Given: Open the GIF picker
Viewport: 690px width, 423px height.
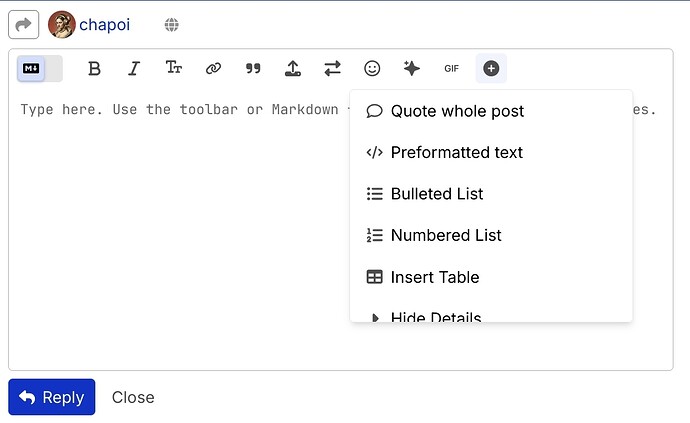Looking at the screenshot, I should pyautogui.click(x=451, y=69).
